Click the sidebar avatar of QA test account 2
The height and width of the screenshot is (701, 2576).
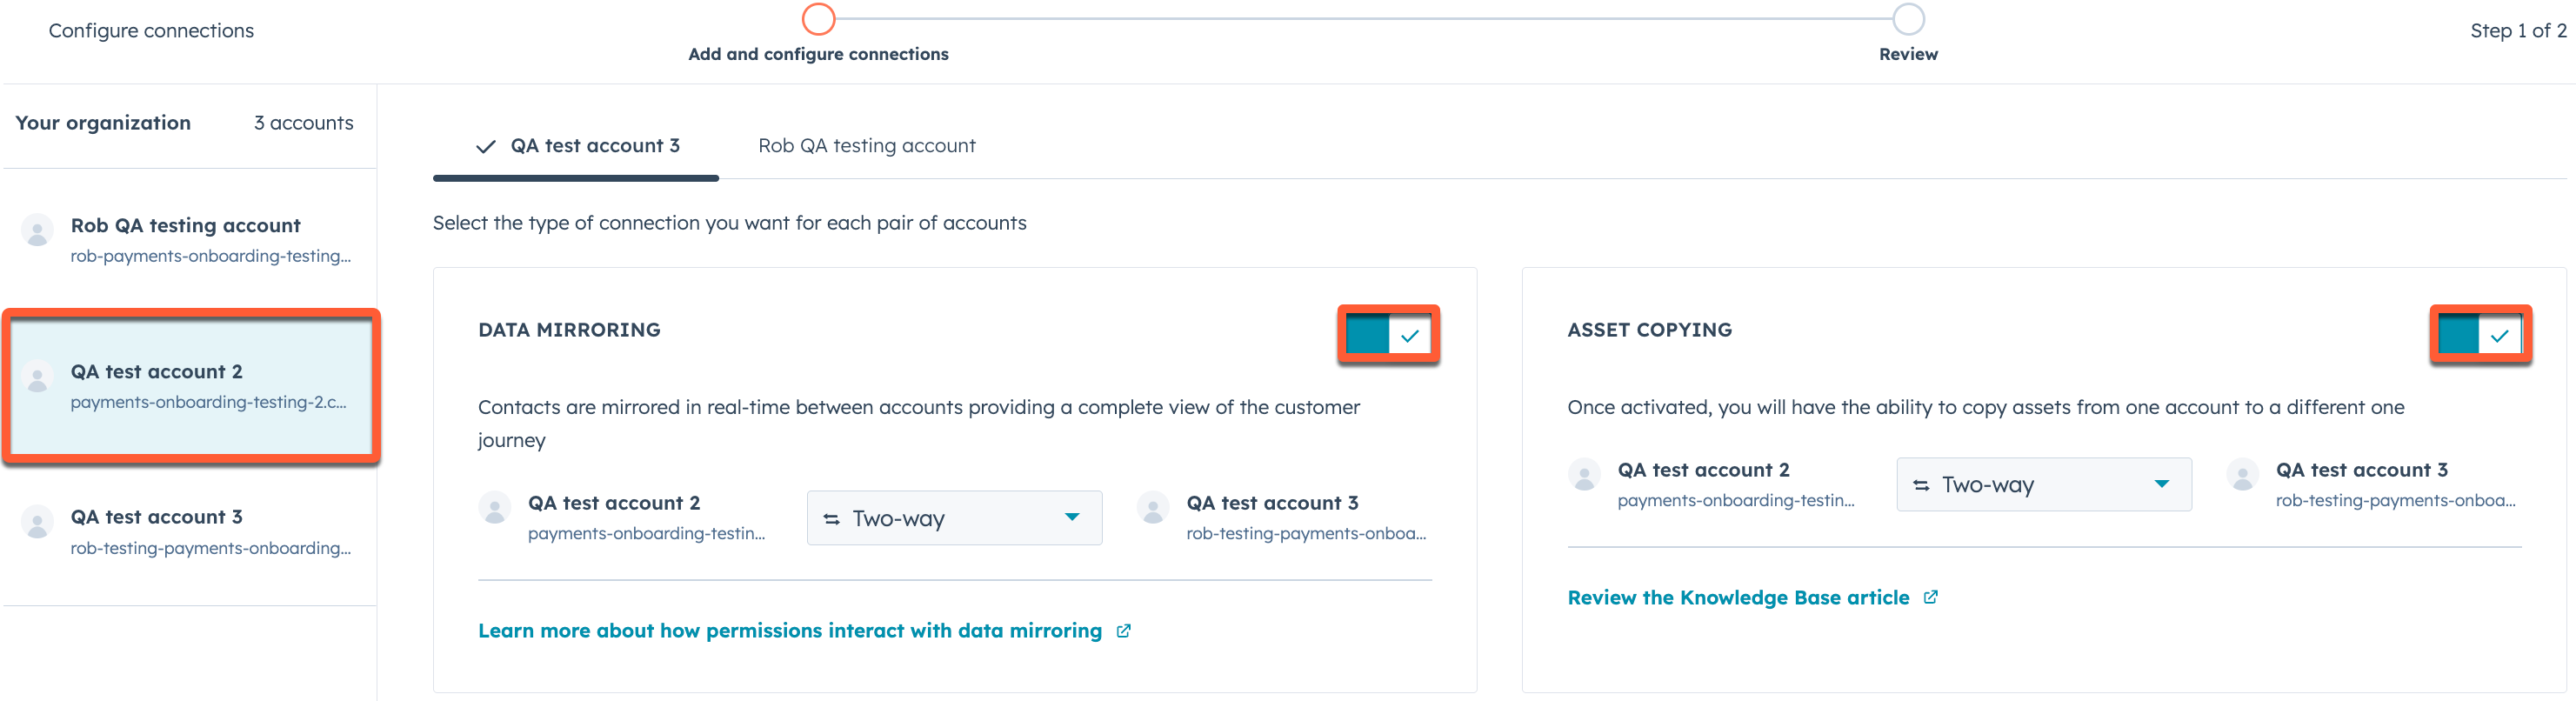point(38,377)
